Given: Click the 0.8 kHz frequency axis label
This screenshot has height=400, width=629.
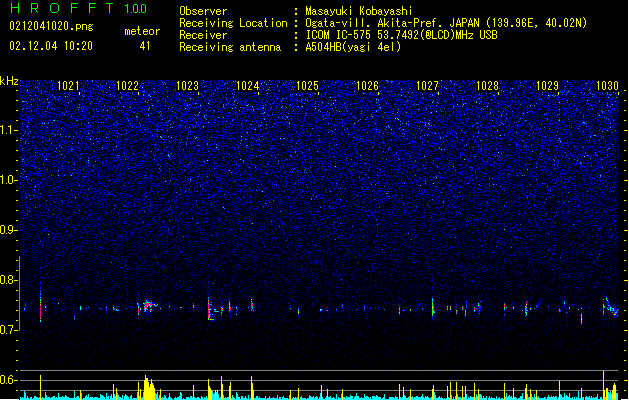Looking at the screenshot, I should [x=8, y=280].
